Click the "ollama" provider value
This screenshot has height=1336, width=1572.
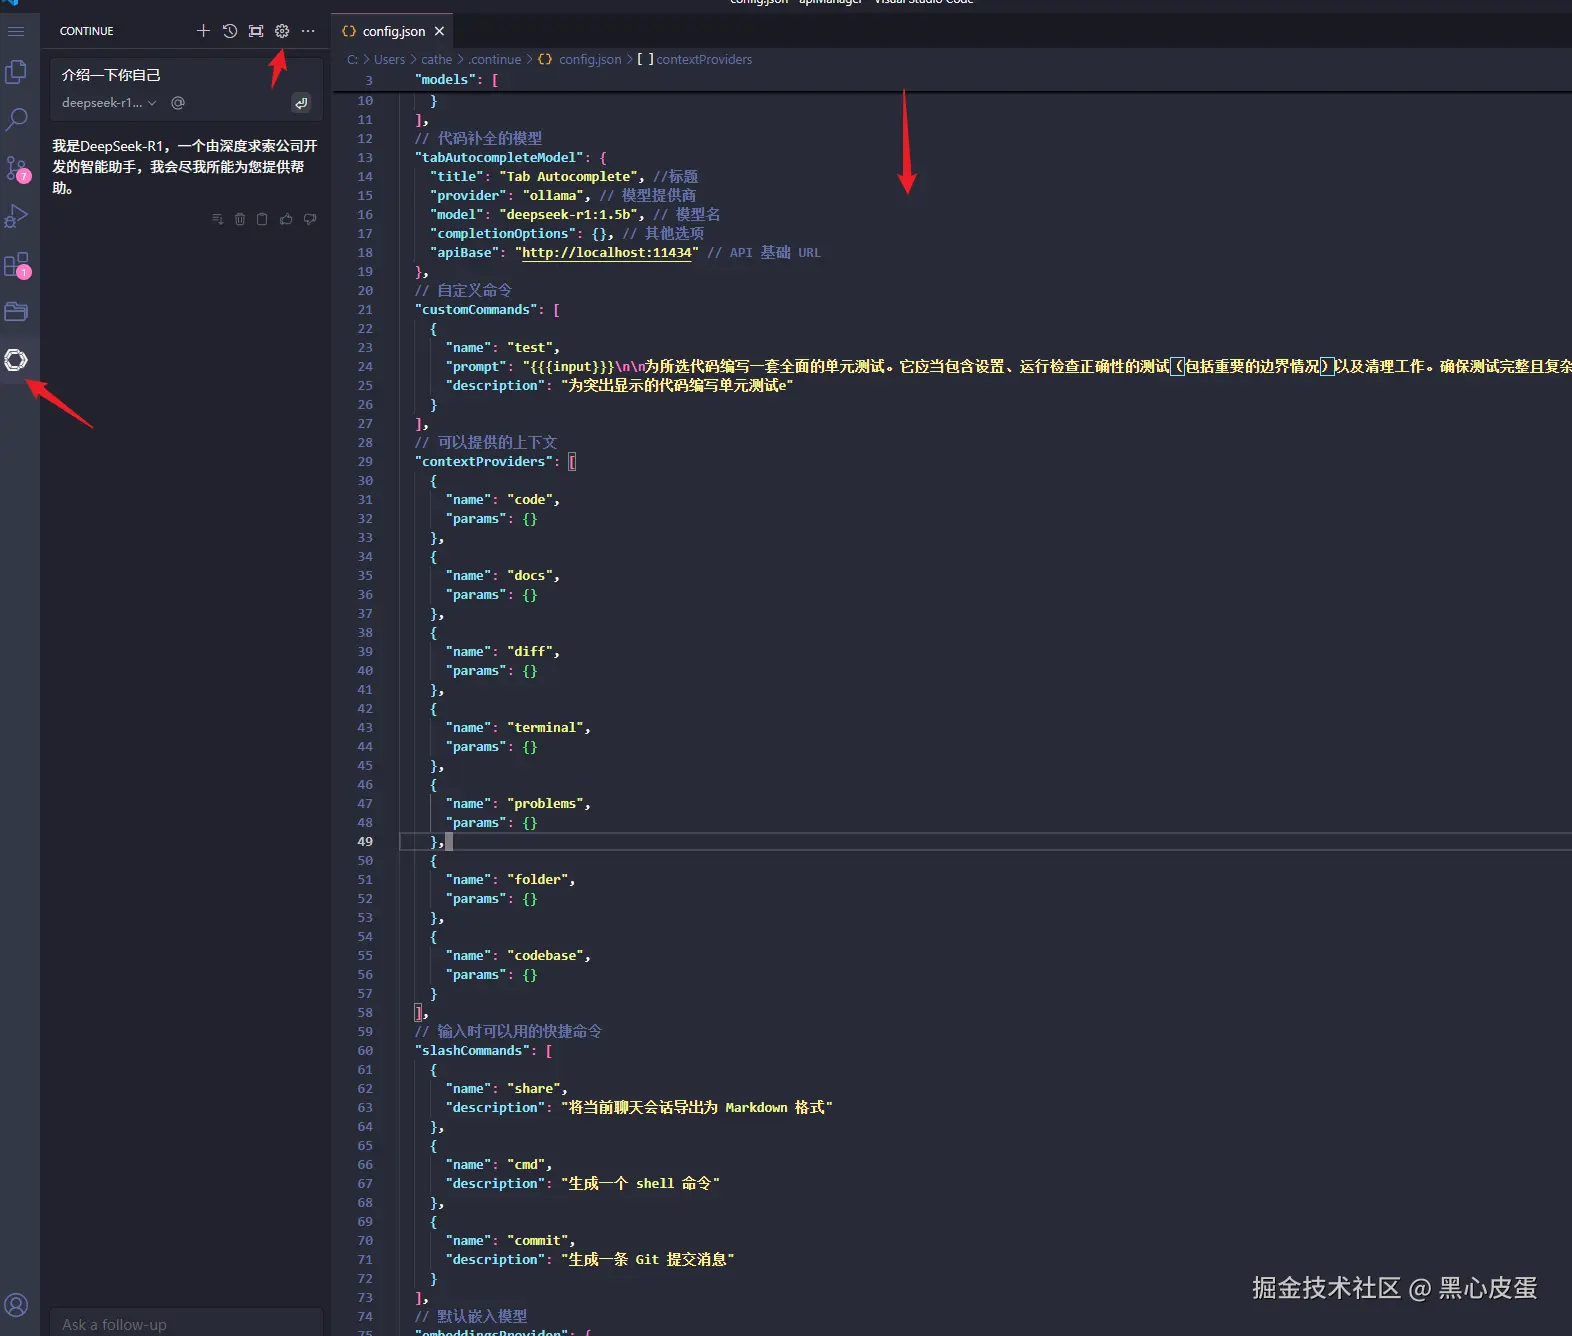pyautogui.click(x=553, y=196)
